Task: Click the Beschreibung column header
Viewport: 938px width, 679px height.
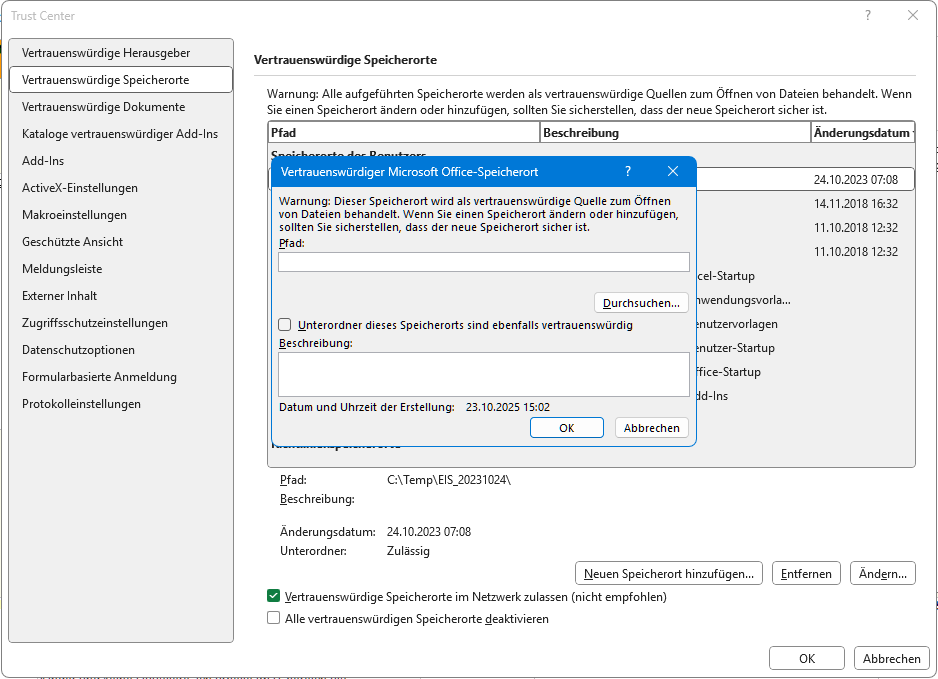Action: click(x=675, y=132)
